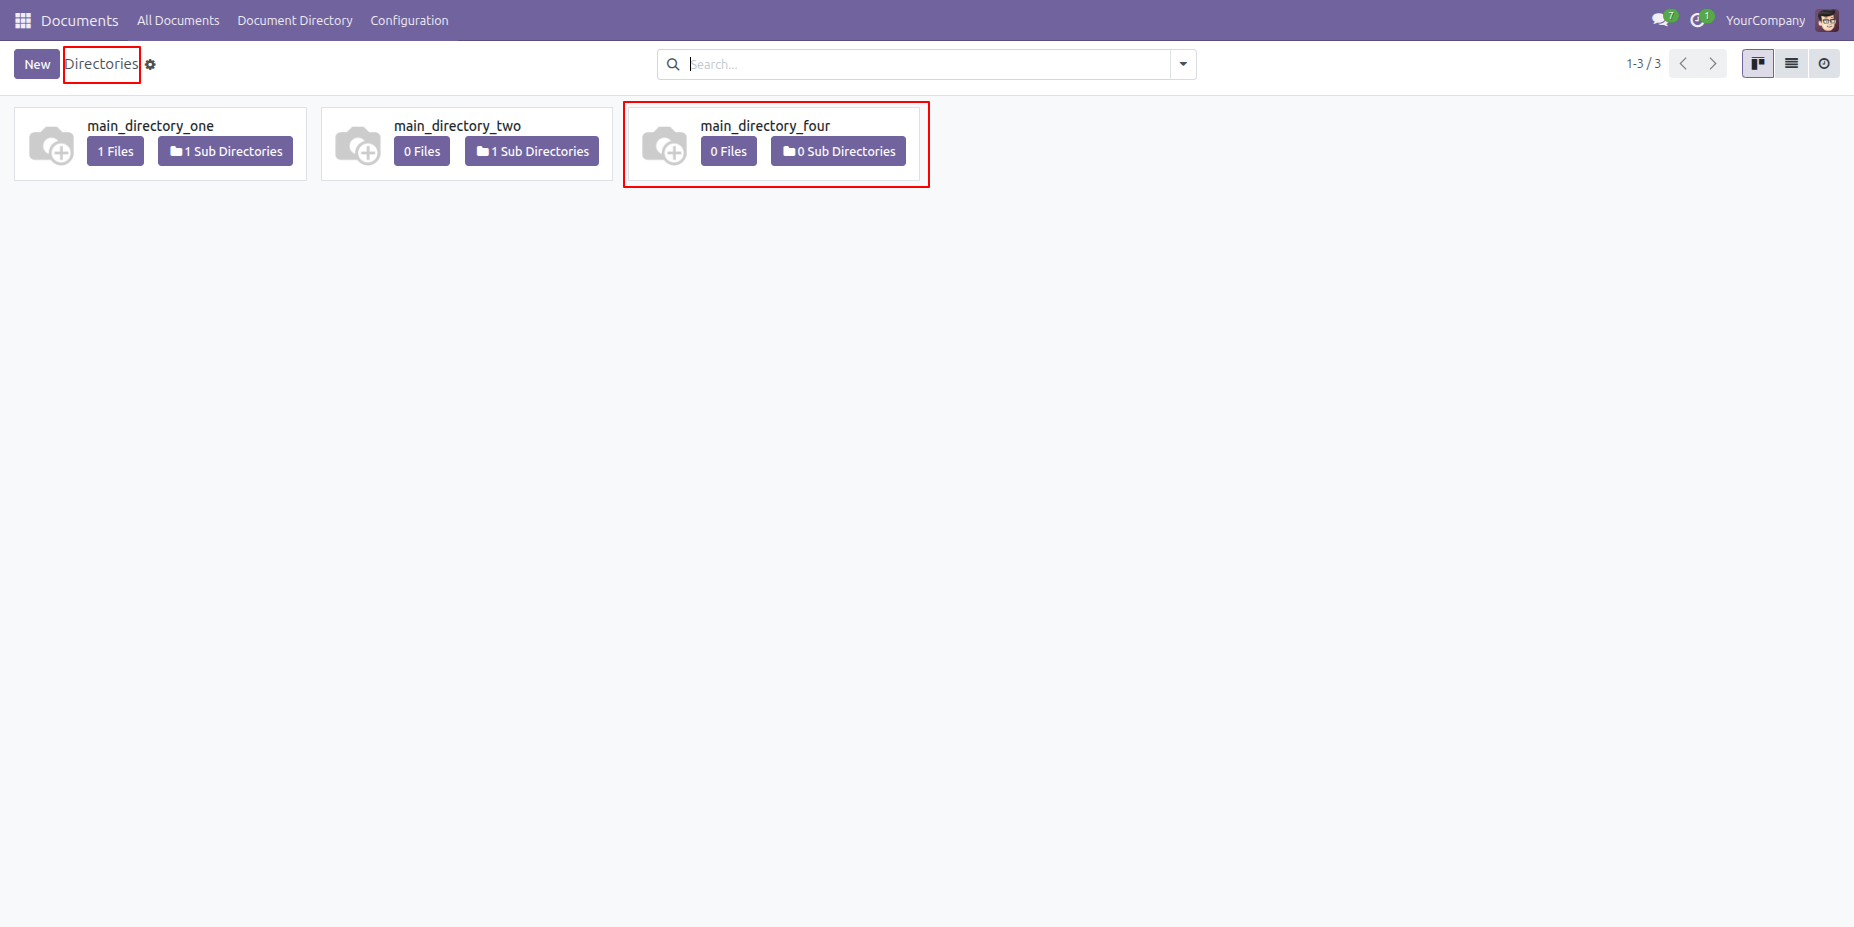Open the main_directory_four card title

[x=765, y=126]
